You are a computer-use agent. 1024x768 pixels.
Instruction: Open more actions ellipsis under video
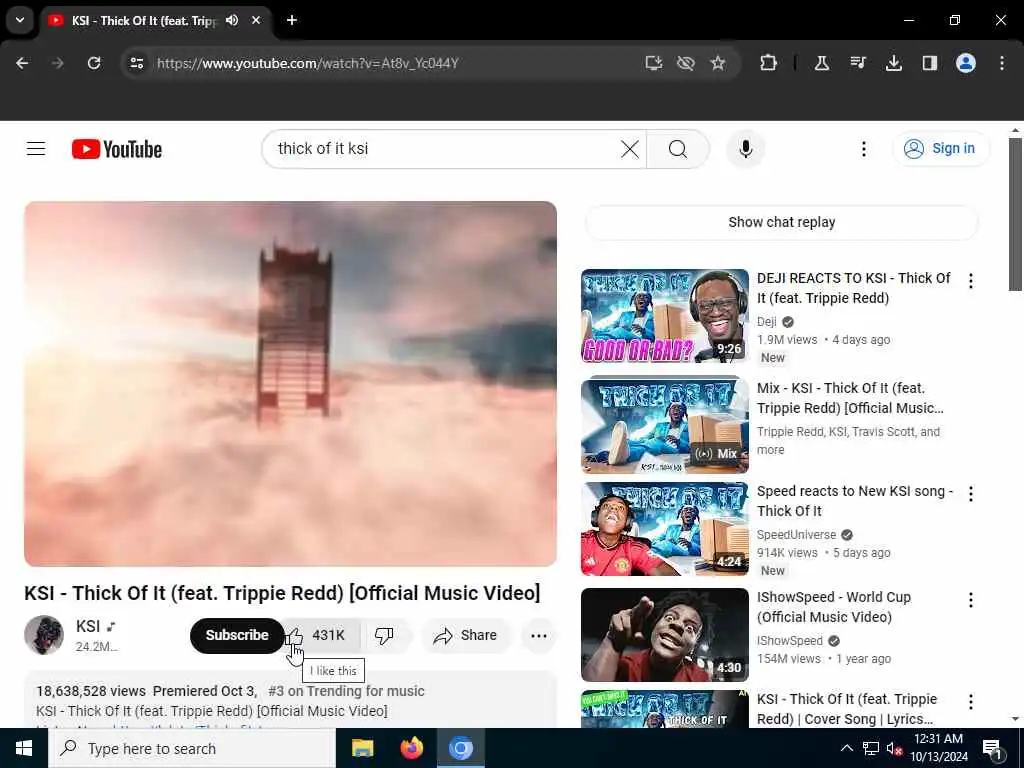538,635
